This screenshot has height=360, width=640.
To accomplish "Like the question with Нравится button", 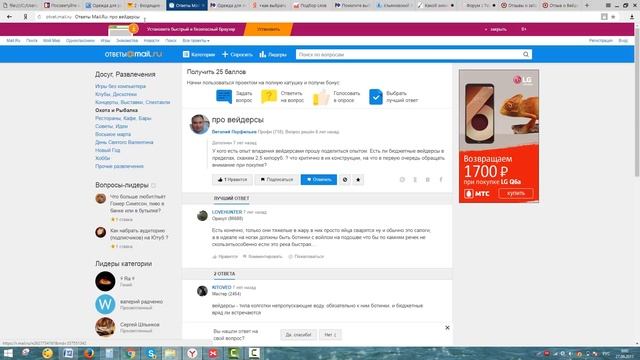I will pos(232,180).
